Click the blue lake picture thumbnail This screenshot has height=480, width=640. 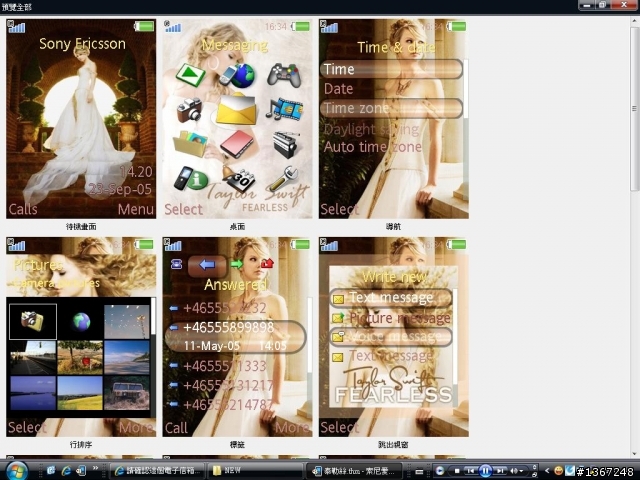tap(33, 393)
